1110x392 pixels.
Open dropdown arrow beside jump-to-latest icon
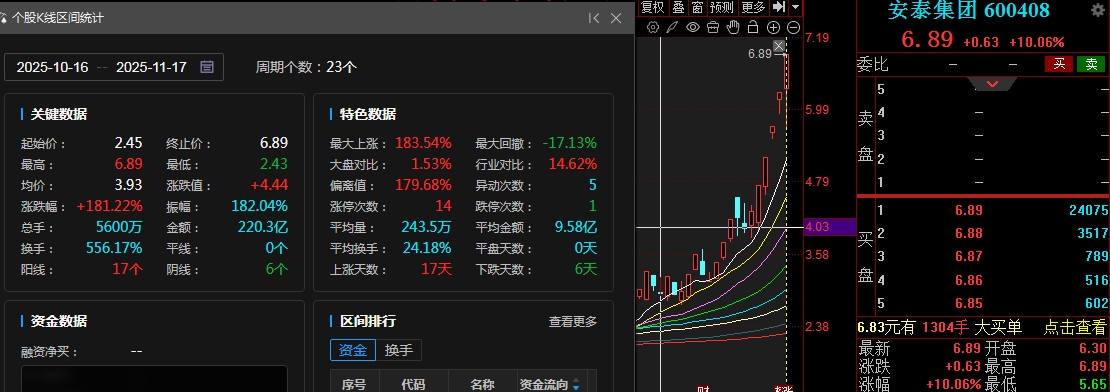[x=796, y=7]
